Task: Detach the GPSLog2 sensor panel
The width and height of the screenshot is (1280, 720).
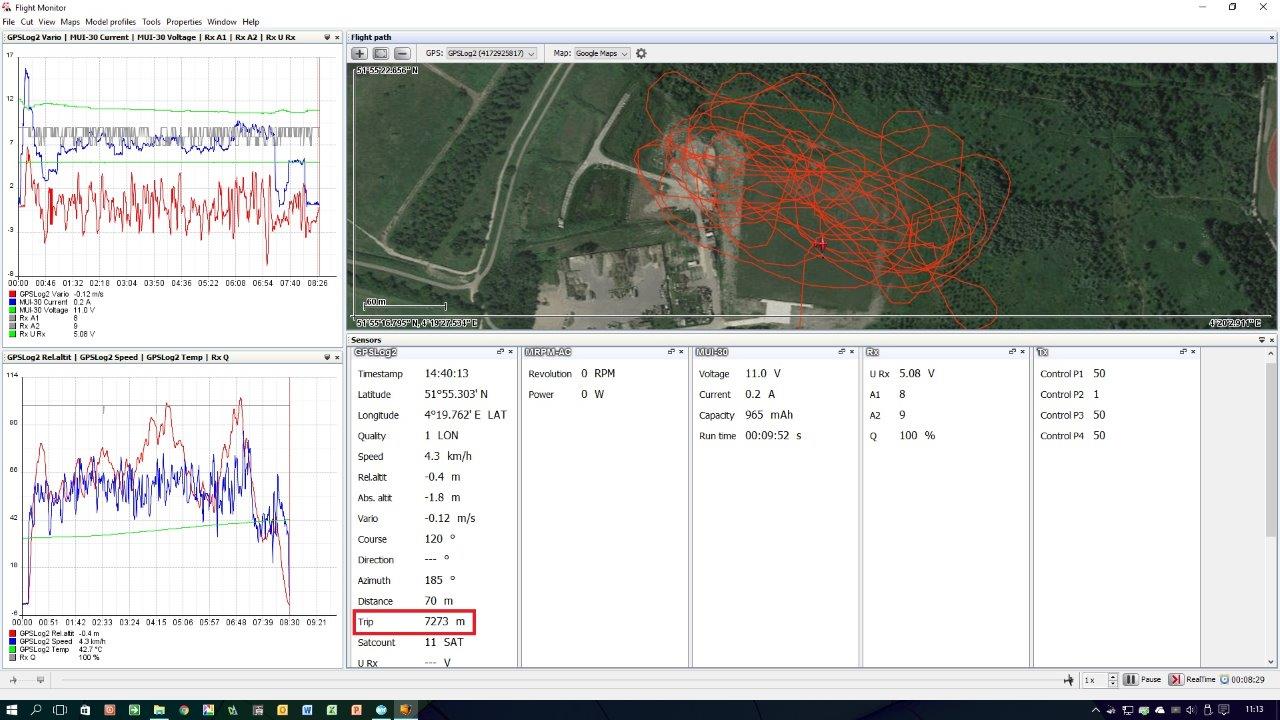Action: coord(500,352)
